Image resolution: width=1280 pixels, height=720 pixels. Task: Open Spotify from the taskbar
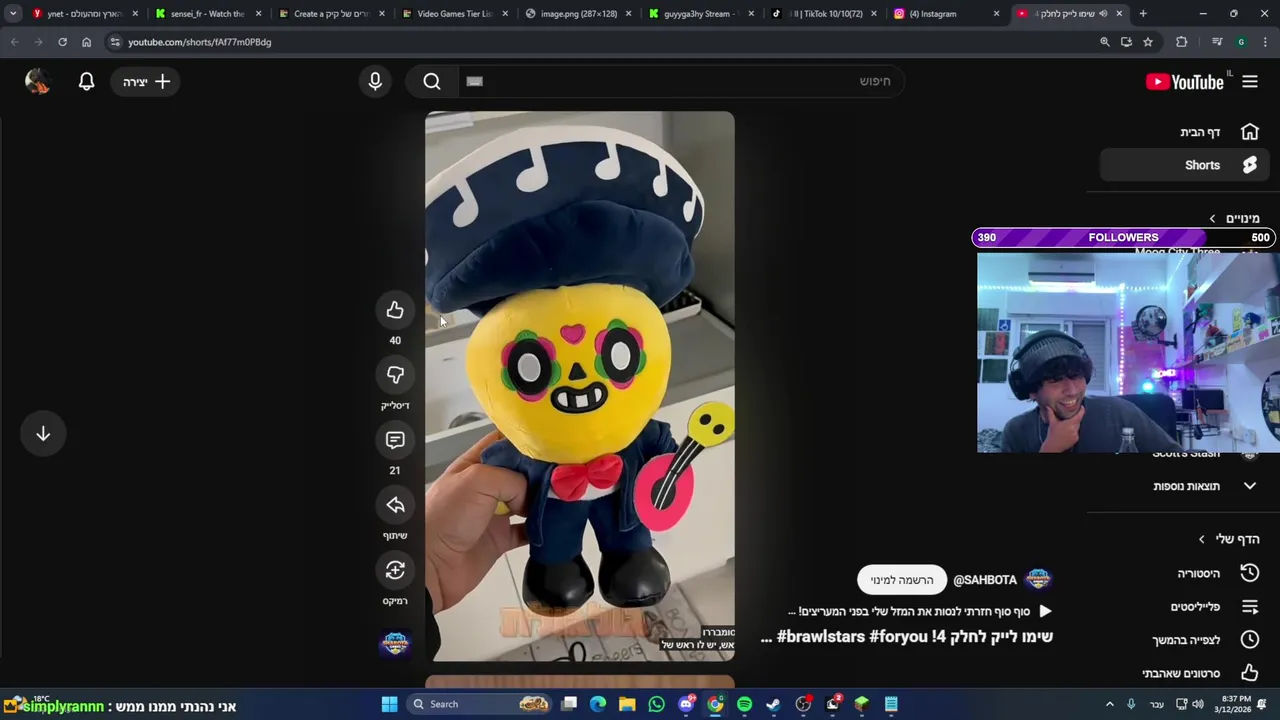(x=744, y=704)
